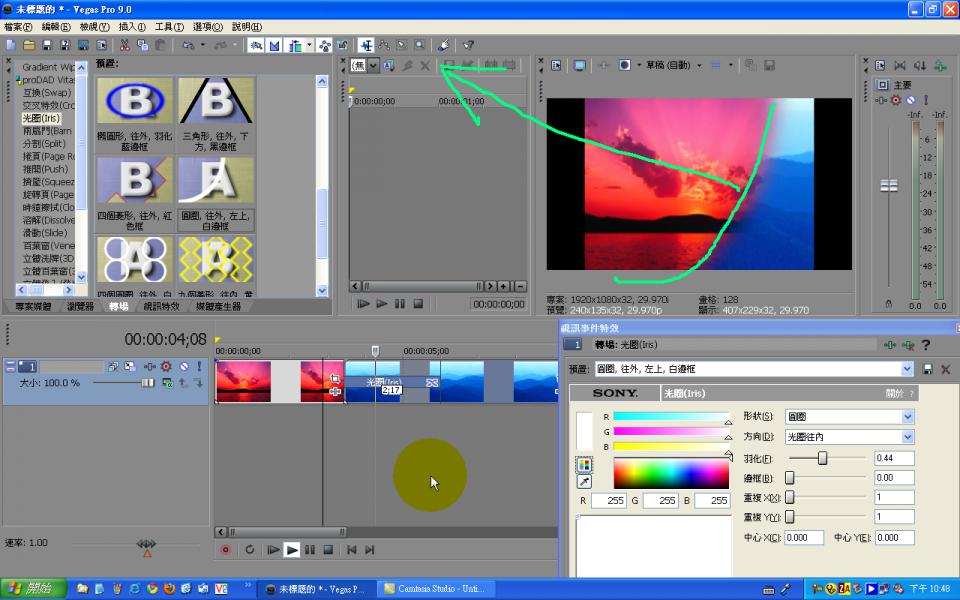The width and height of the screenshot is (960, 600).
Task: Click the Save project icon
Action: coord(48,45)
